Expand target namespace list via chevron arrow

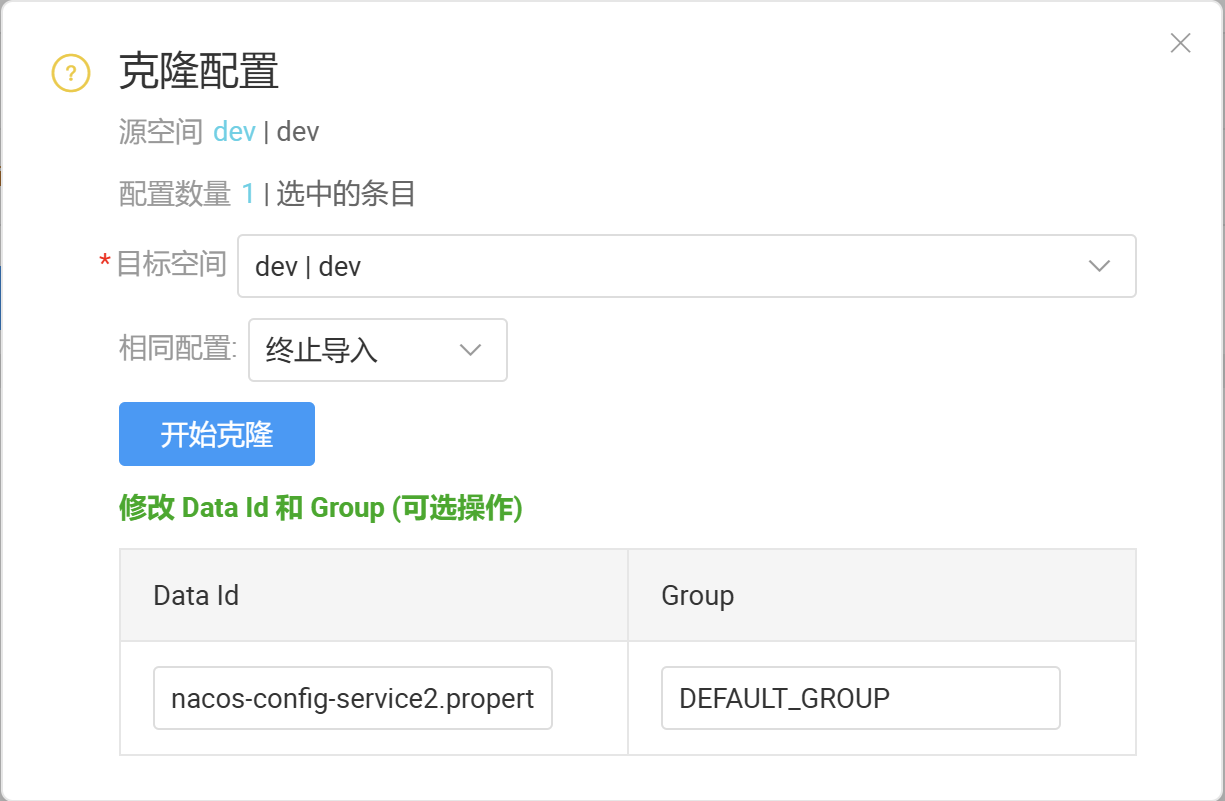[x=1099, y=266]
